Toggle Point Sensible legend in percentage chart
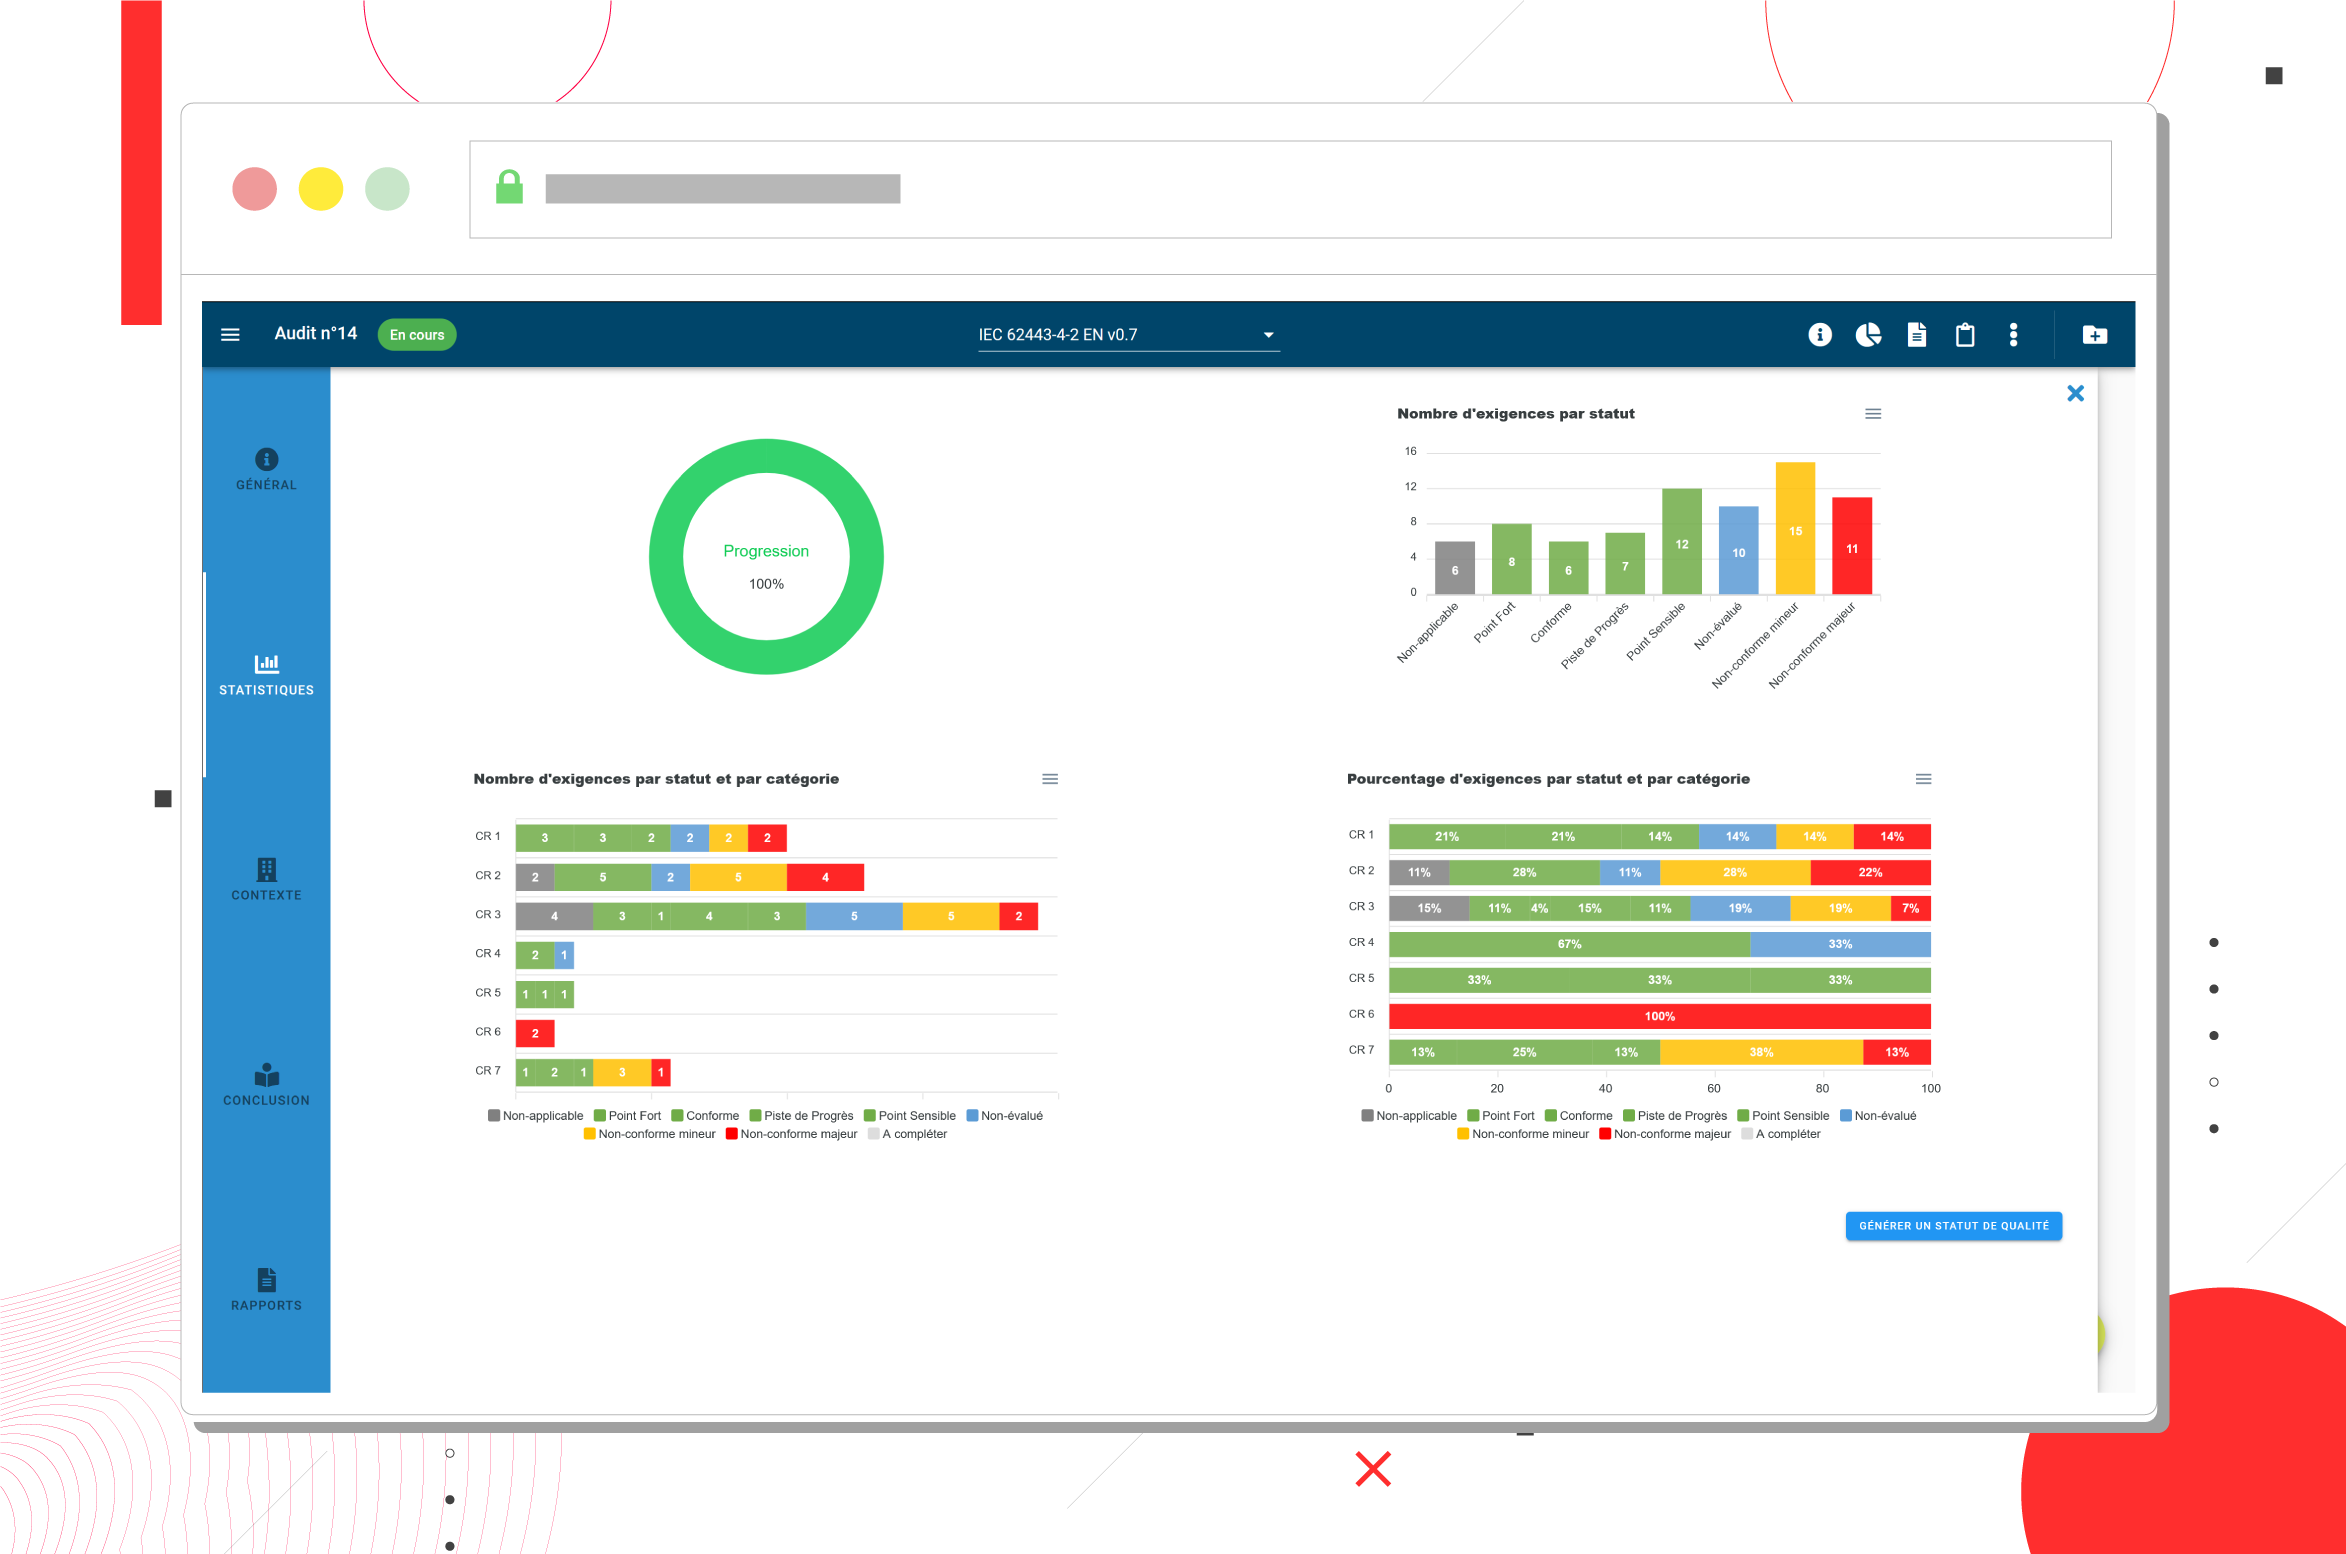Image resolution: width=2346 pixels, height=1554 pixels. (1783, 1116)
